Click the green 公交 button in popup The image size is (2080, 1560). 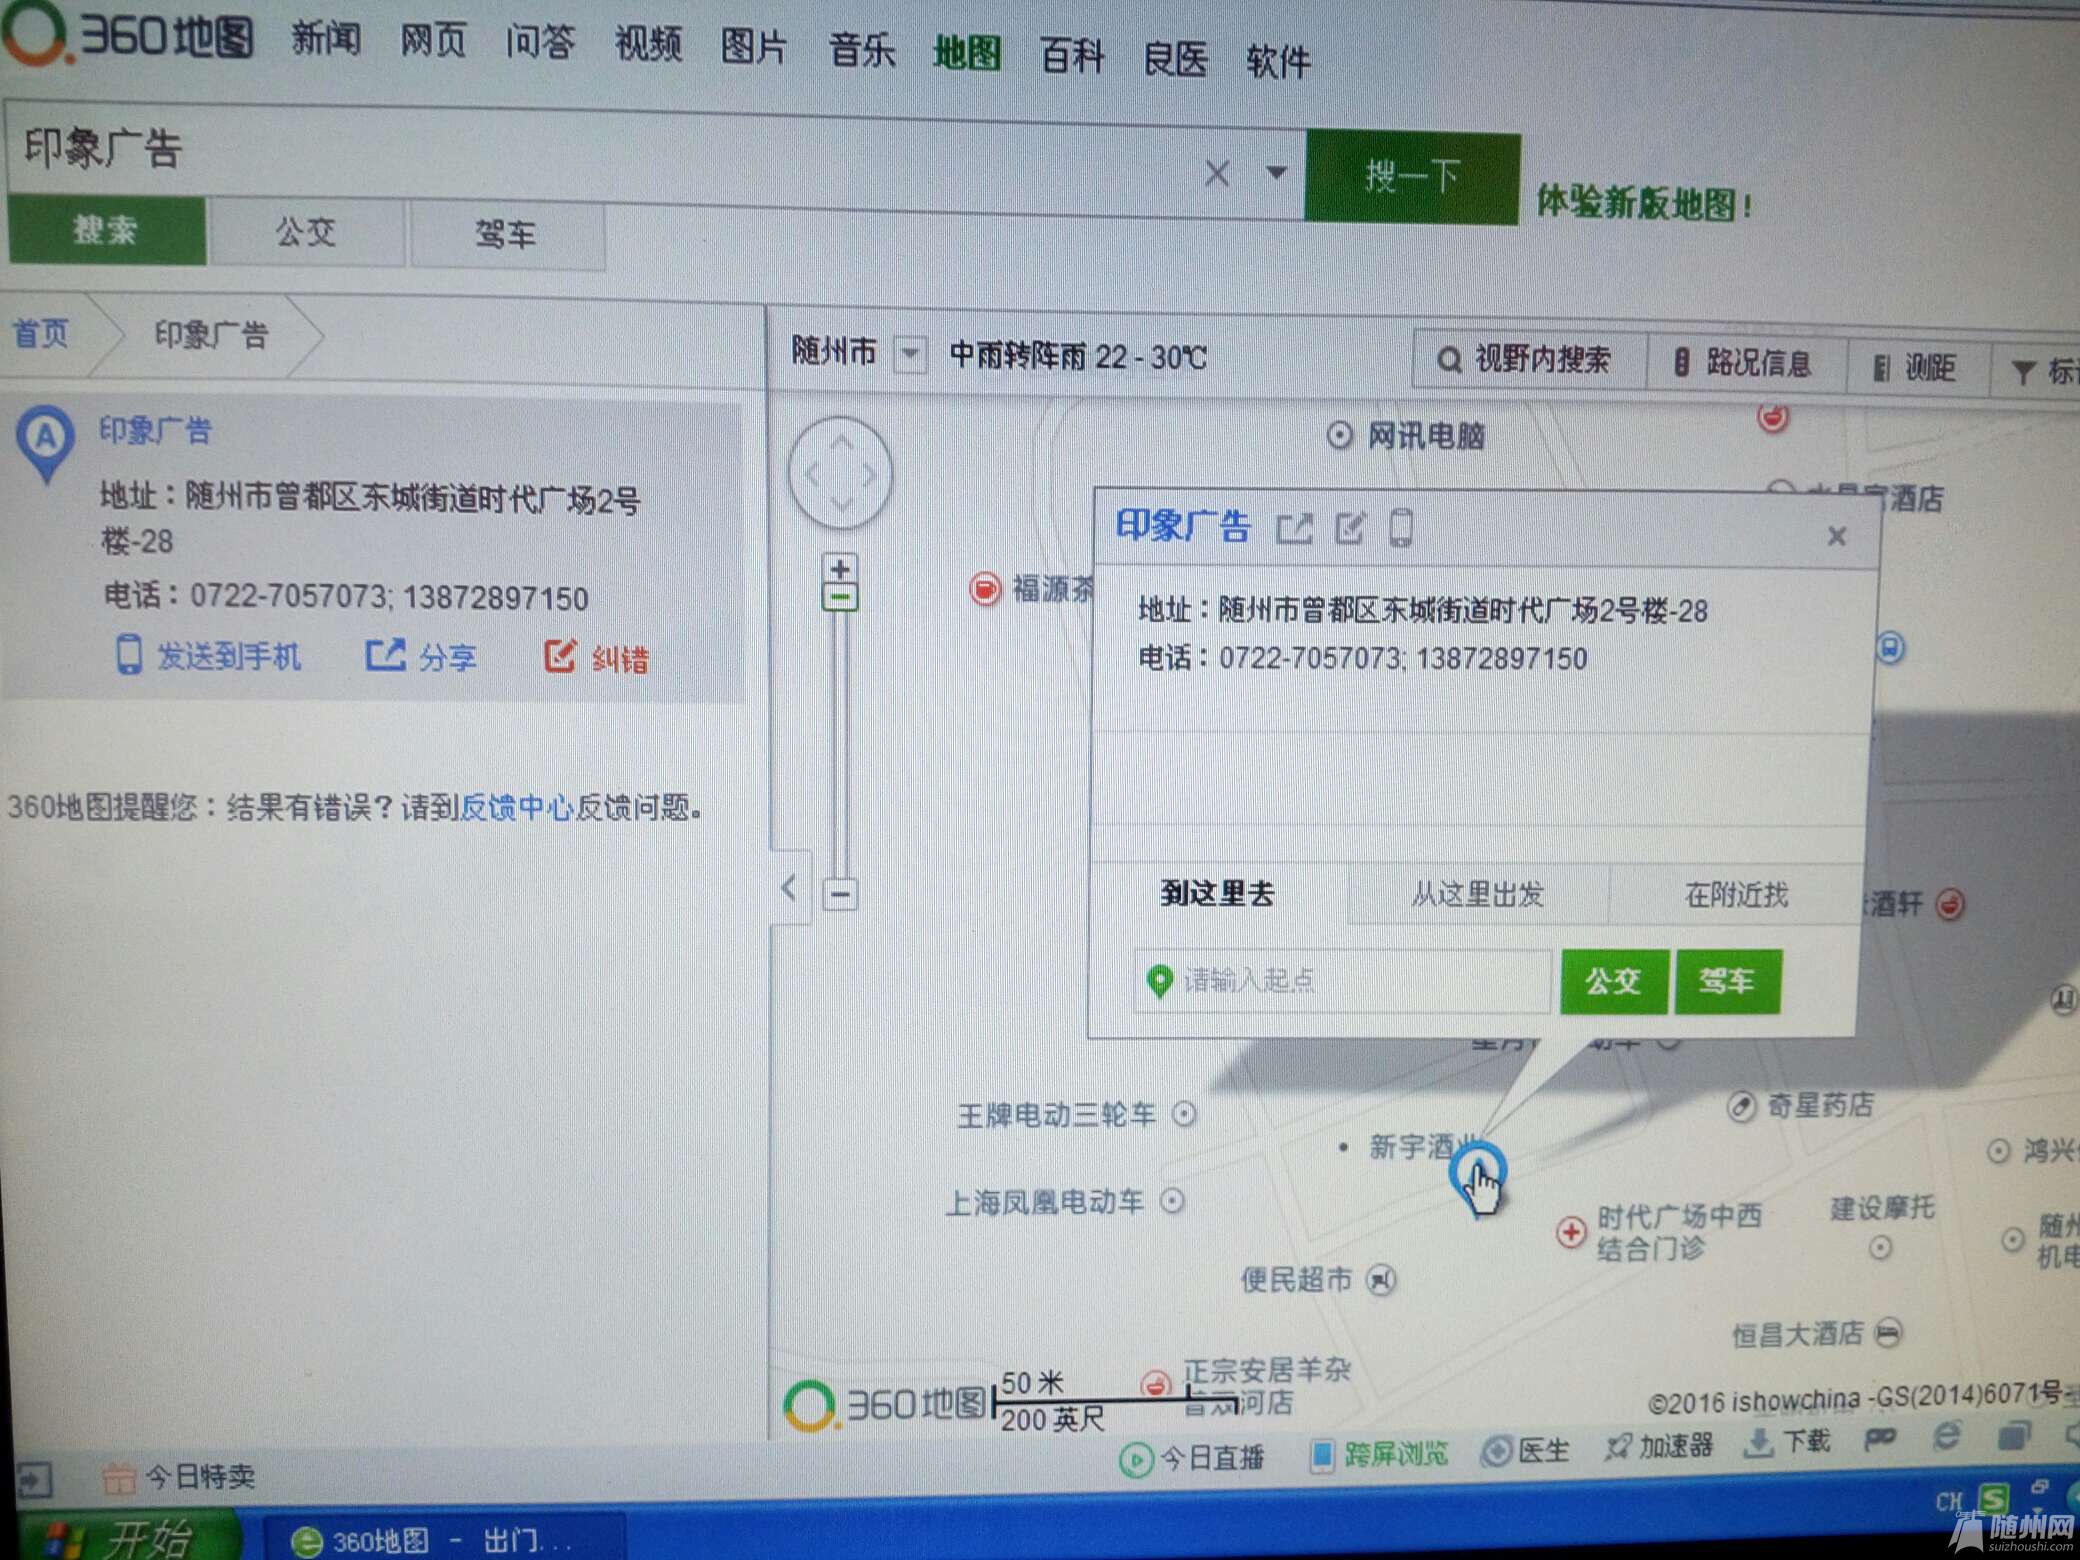point(1613,981)
